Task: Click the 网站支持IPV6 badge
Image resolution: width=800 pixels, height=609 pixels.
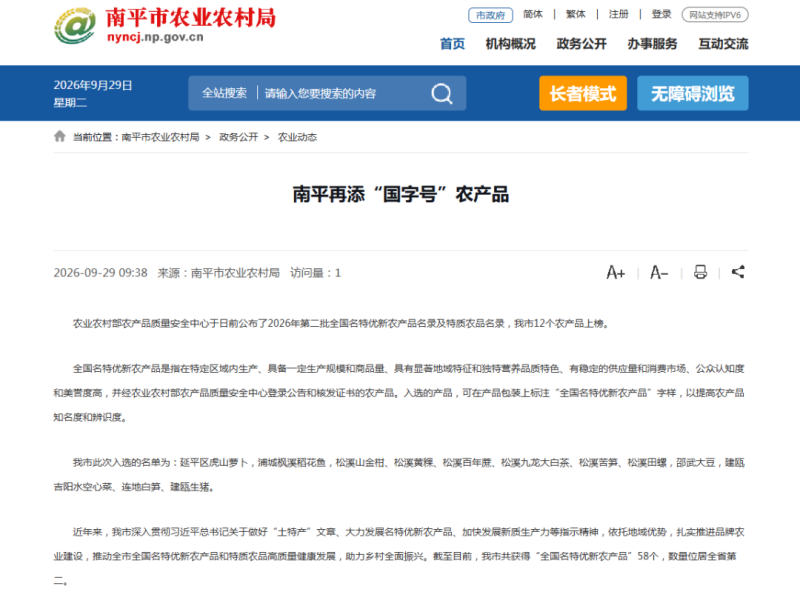Action: (715, 15)
